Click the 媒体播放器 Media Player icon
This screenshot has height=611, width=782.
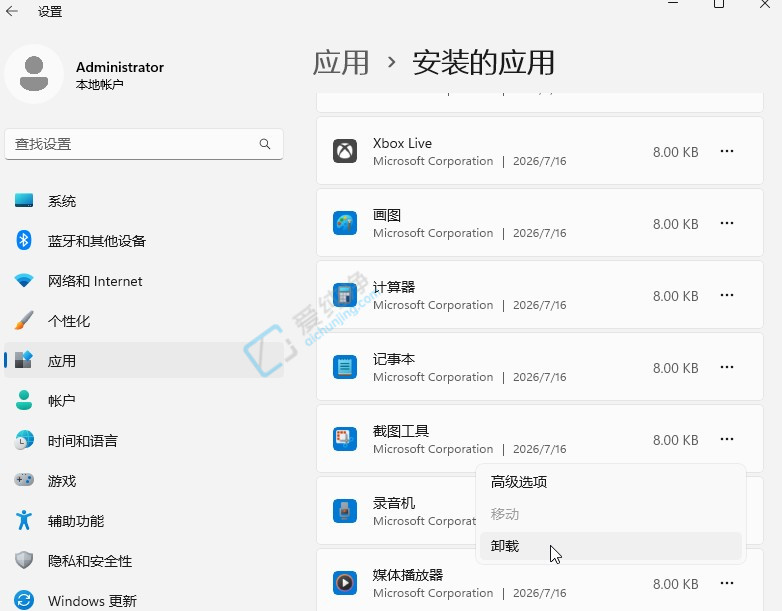[345, 583]
